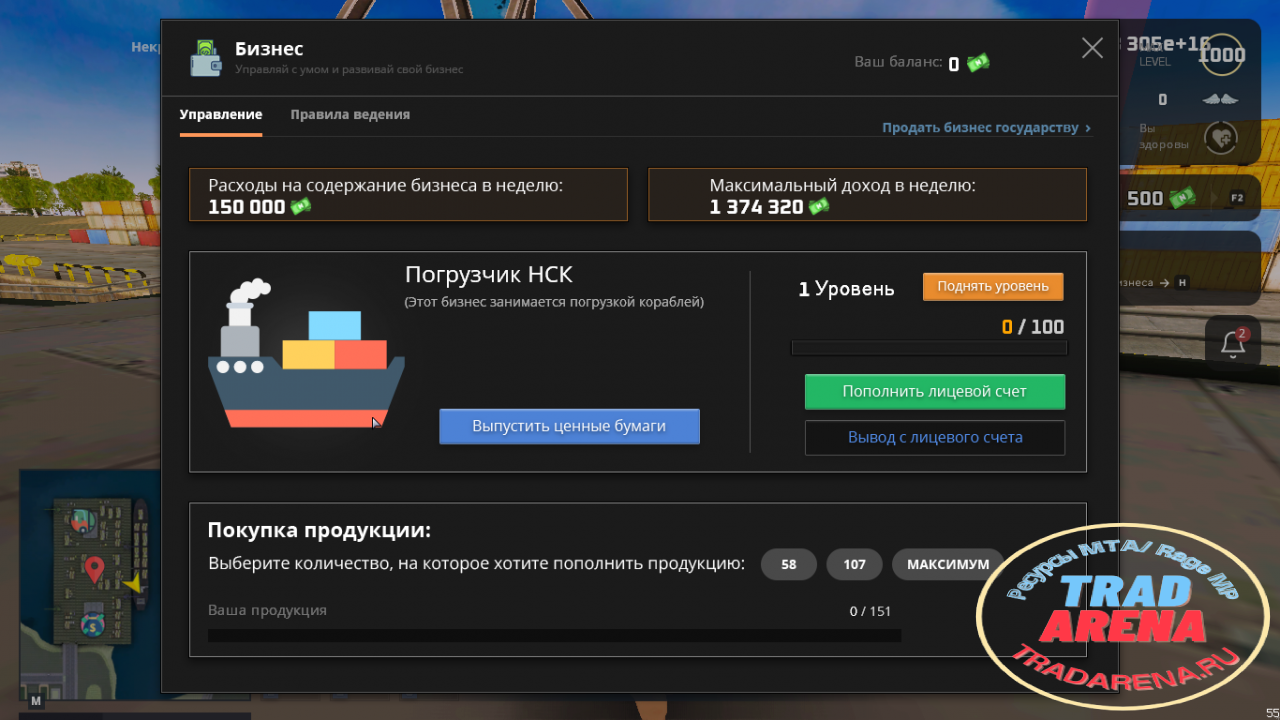Click the cargo ship business image
Image resolution: width=1280 pixels, height=720 pixels.
coord(306,353)
